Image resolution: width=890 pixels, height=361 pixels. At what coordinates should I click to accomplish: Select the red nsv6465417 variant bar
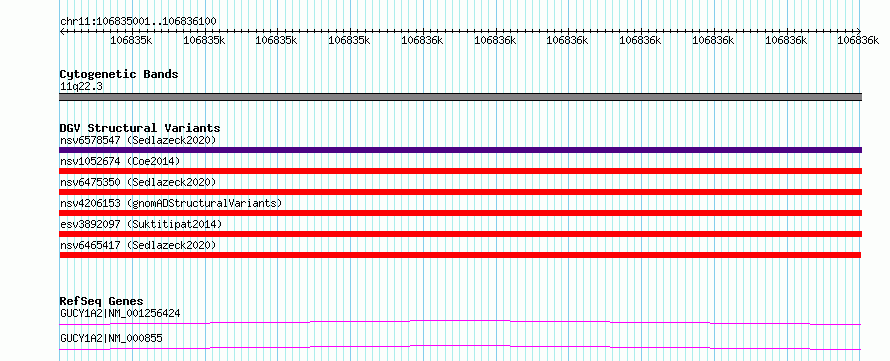pos(460,255)
